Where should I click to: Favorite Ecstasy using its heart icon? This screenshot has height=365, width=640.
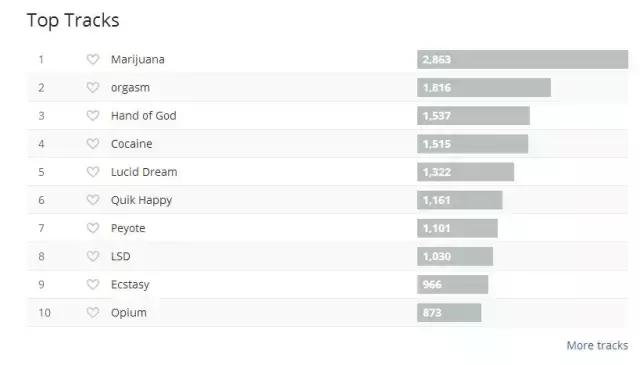point(93,284)
